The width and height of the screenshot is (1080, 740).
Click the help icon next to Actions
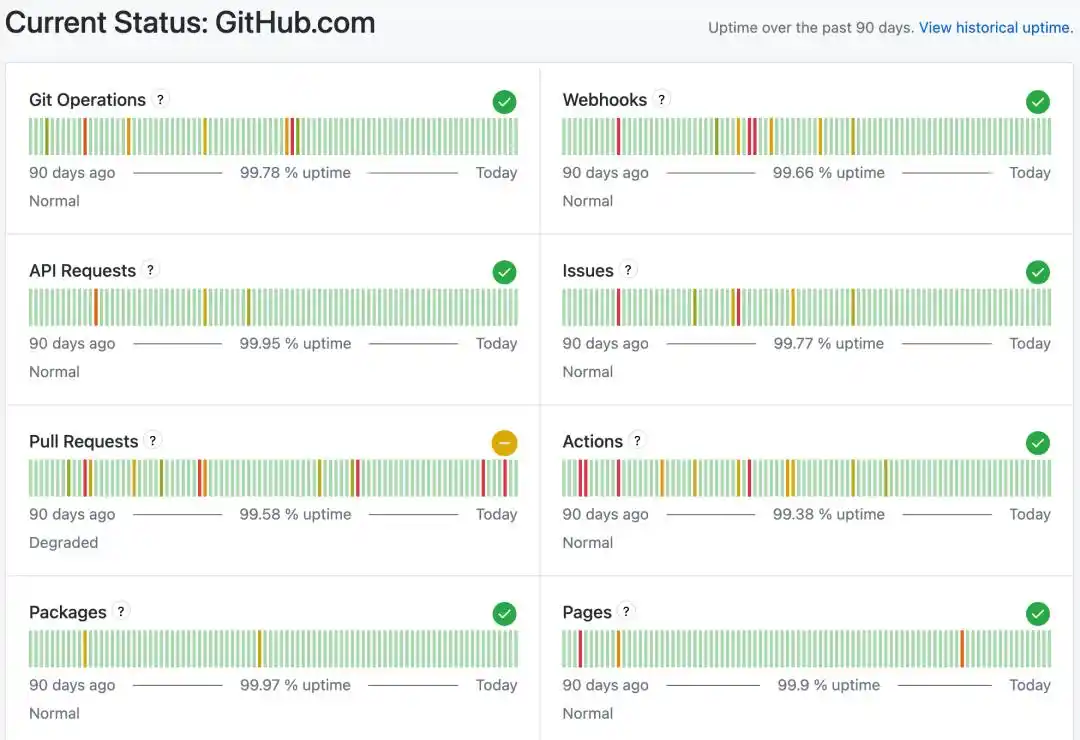(x=637, y=441)
